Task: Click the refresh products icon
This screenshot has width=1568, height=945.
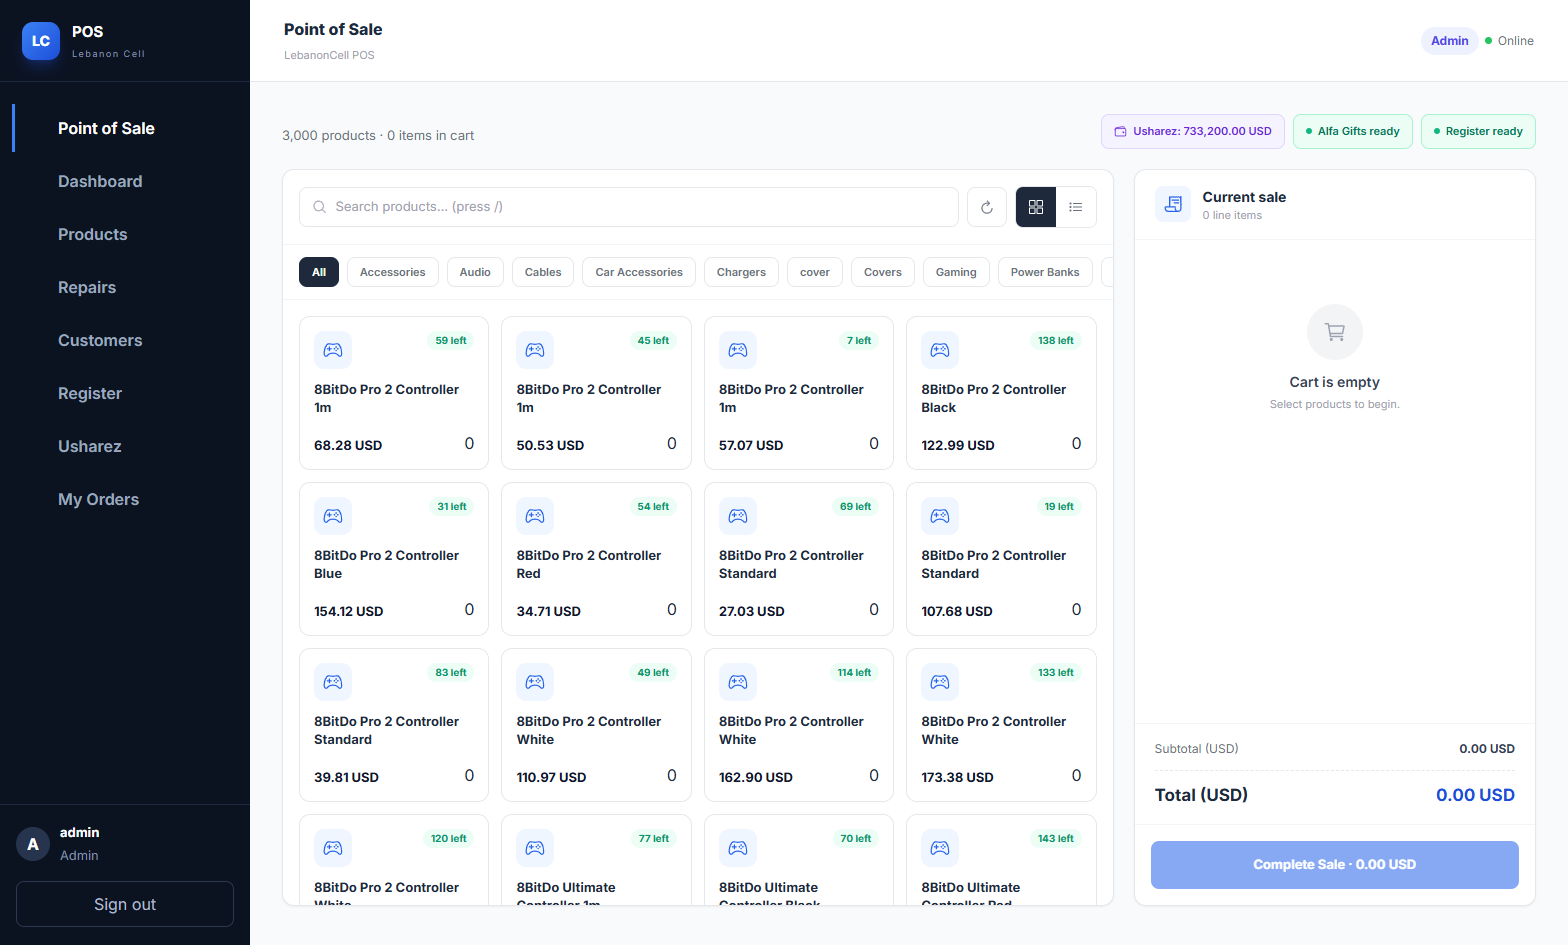Action: [x=986, y=207]
